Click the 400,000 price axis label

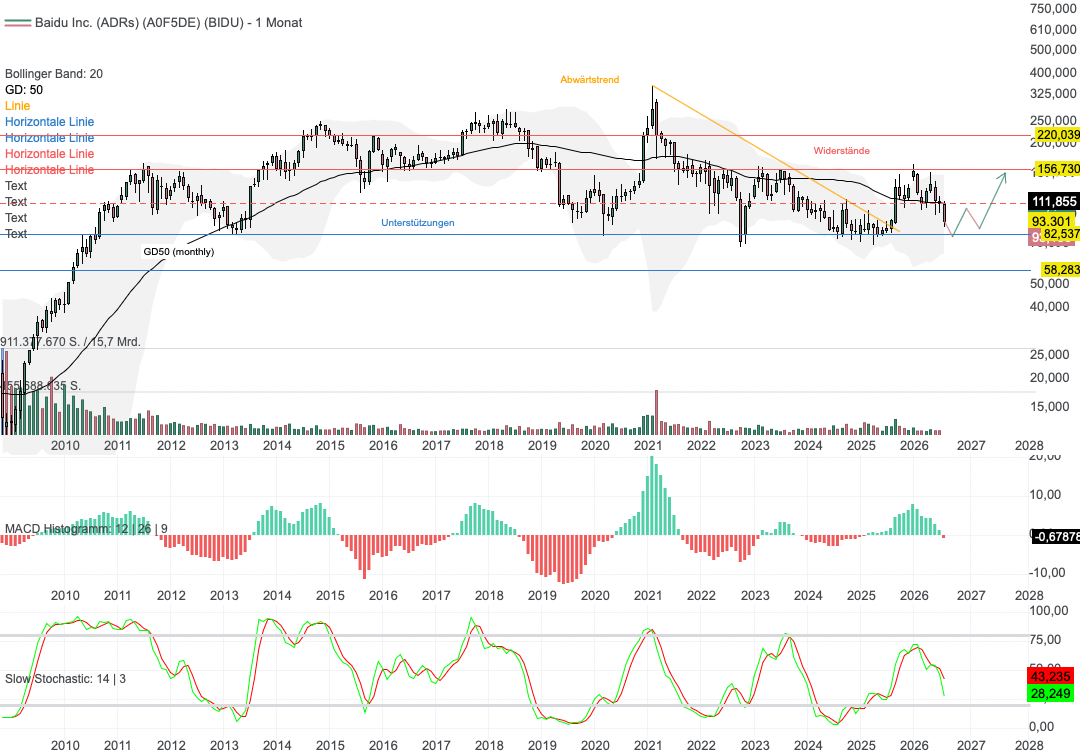click(1053, 72)
